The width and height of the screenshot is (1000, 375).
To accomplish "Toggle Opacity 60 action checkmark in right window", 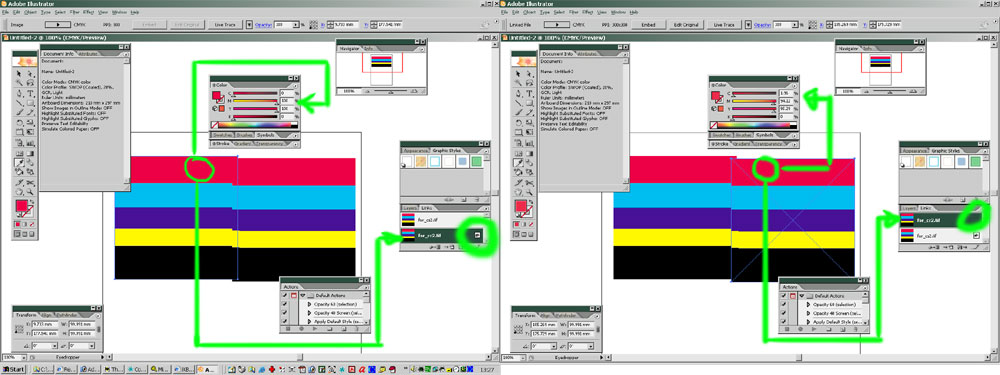I will 783,304.
